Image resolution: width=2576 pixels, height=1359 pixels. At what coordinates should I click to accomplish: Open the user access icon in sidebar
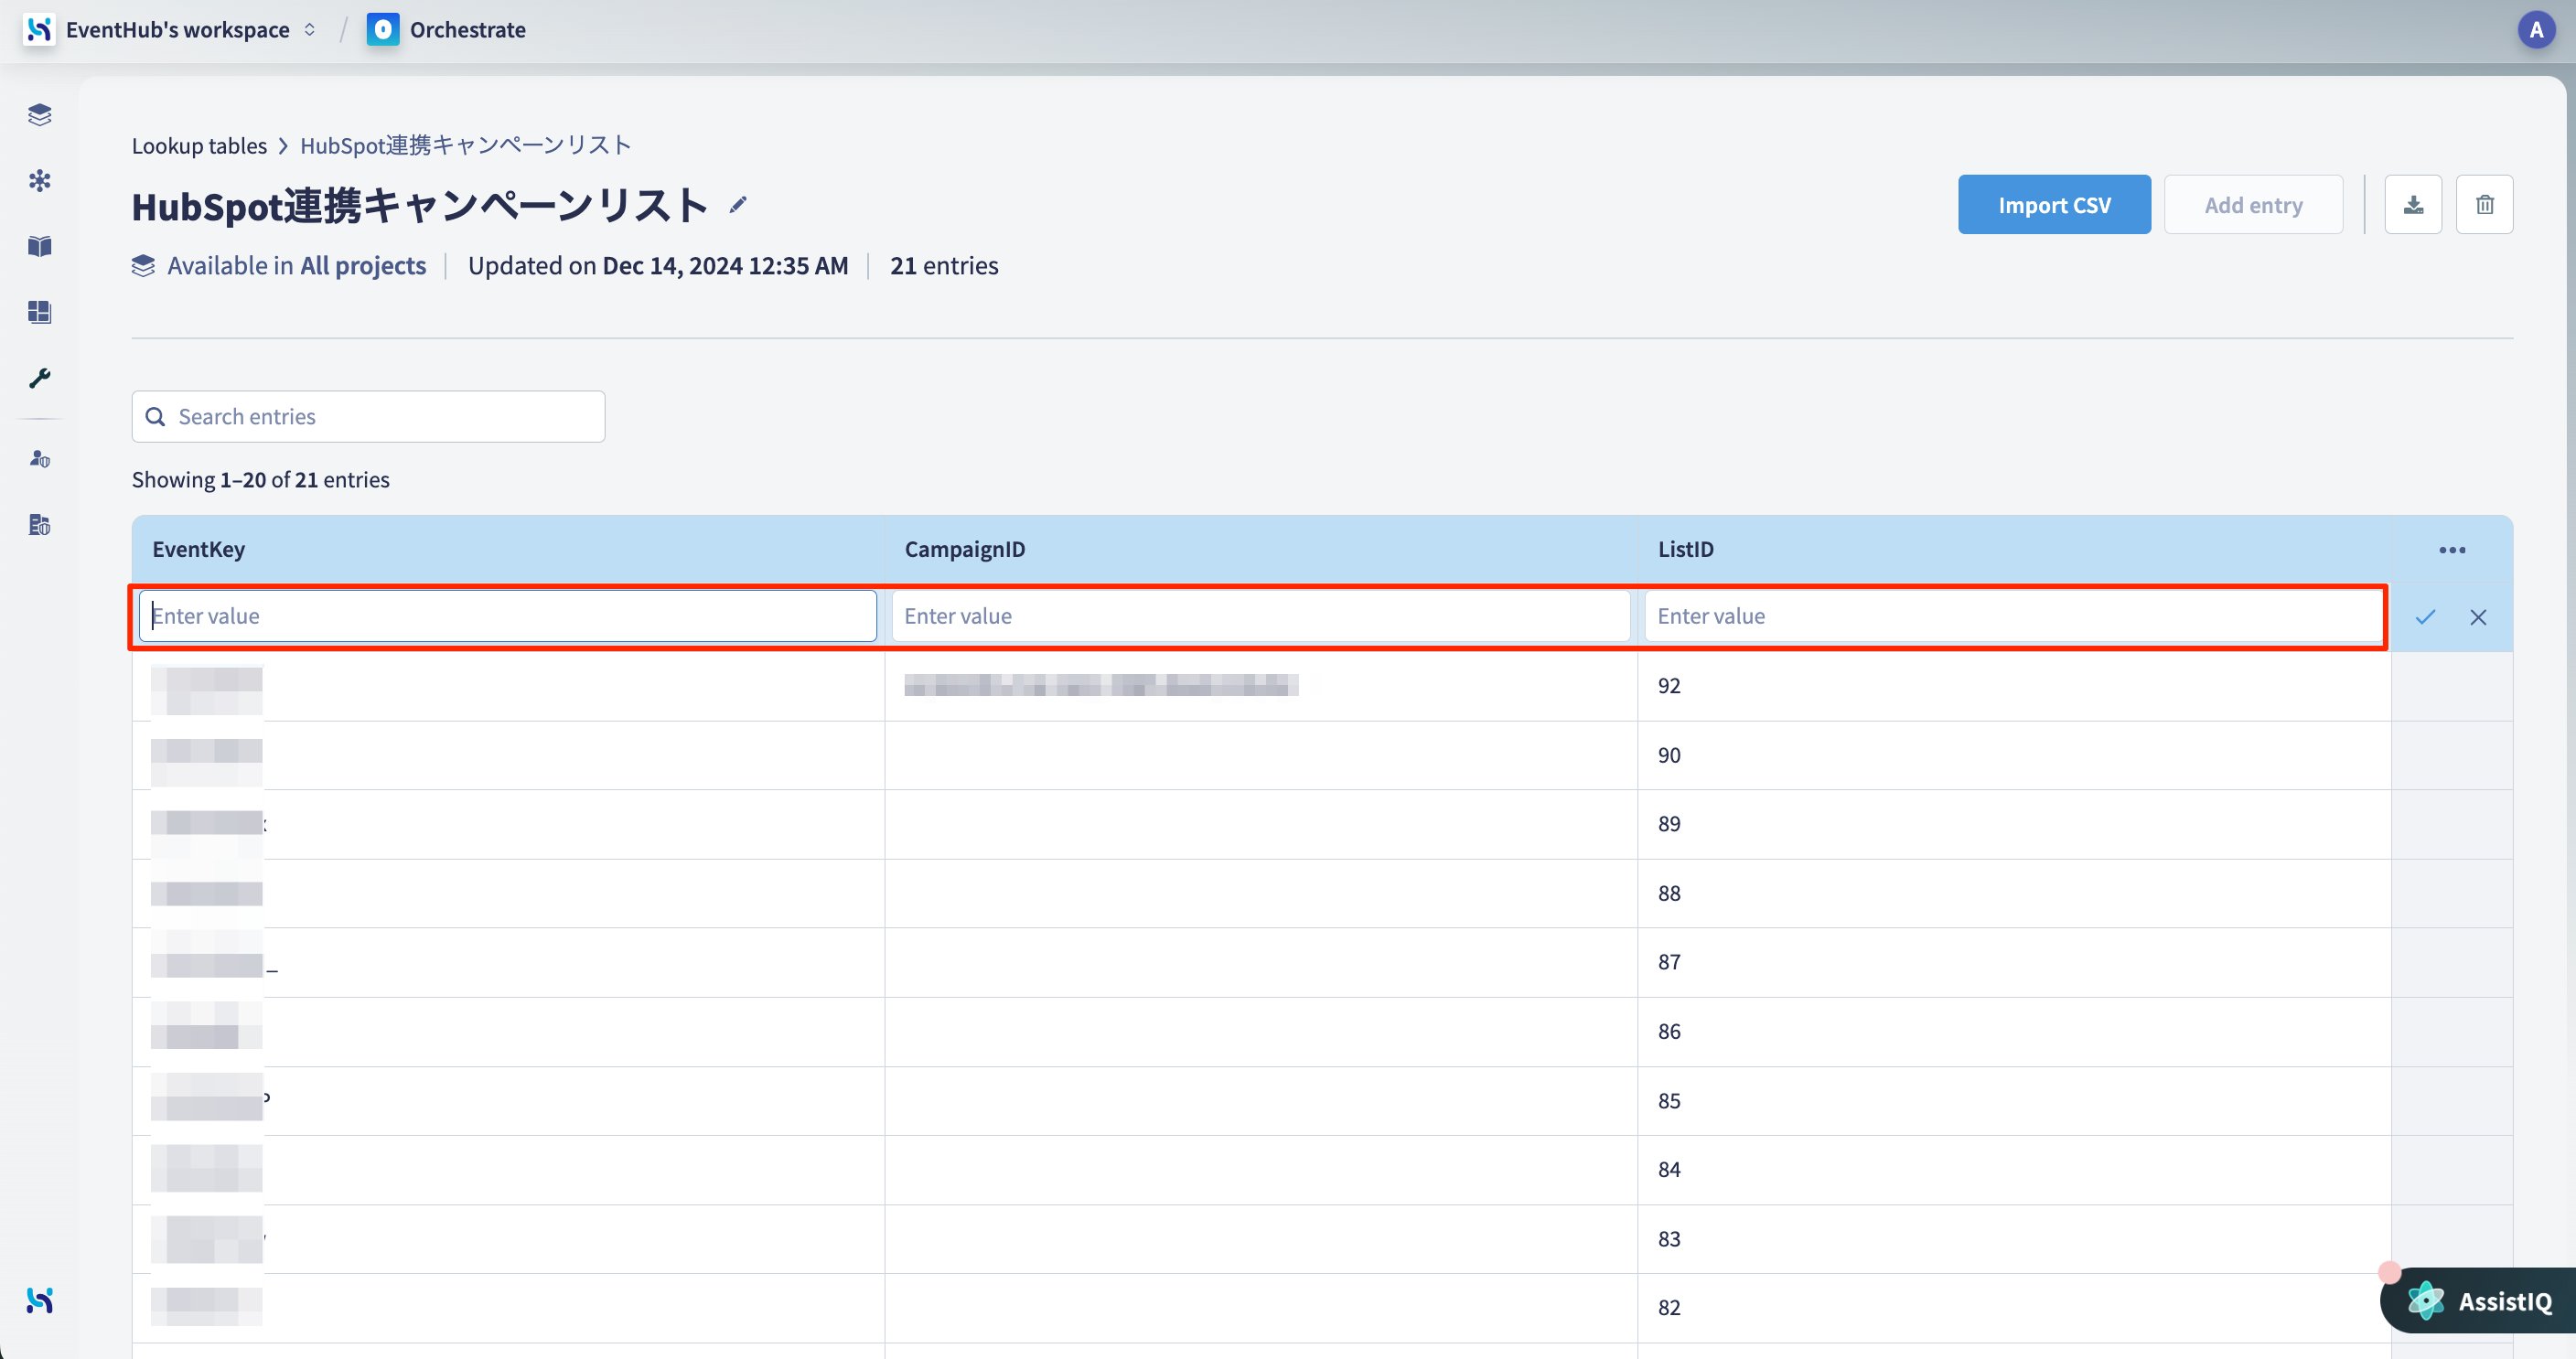40,459
